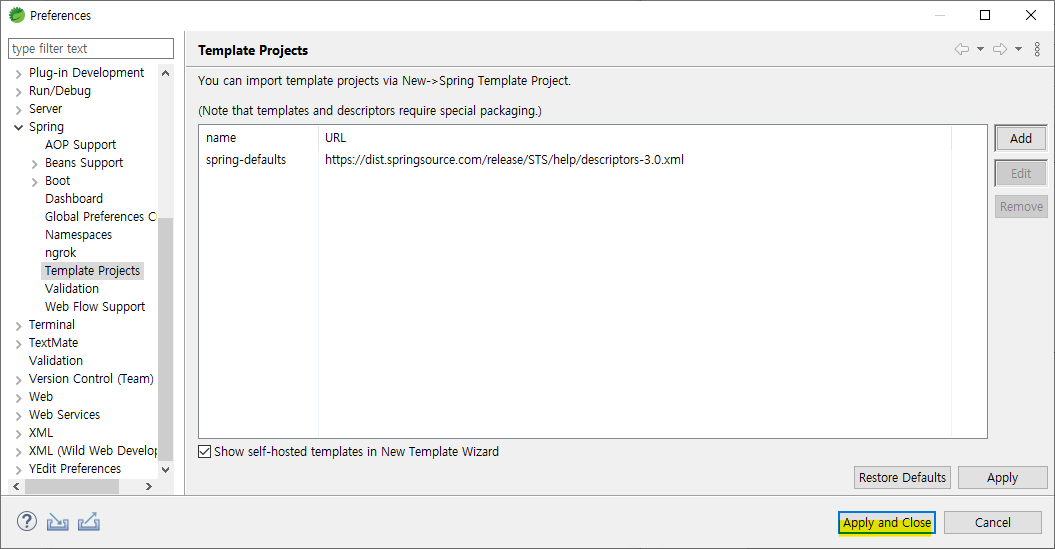1055x549 pixels.
Task: Select ngrok preference page
Action: coord(61,253)
